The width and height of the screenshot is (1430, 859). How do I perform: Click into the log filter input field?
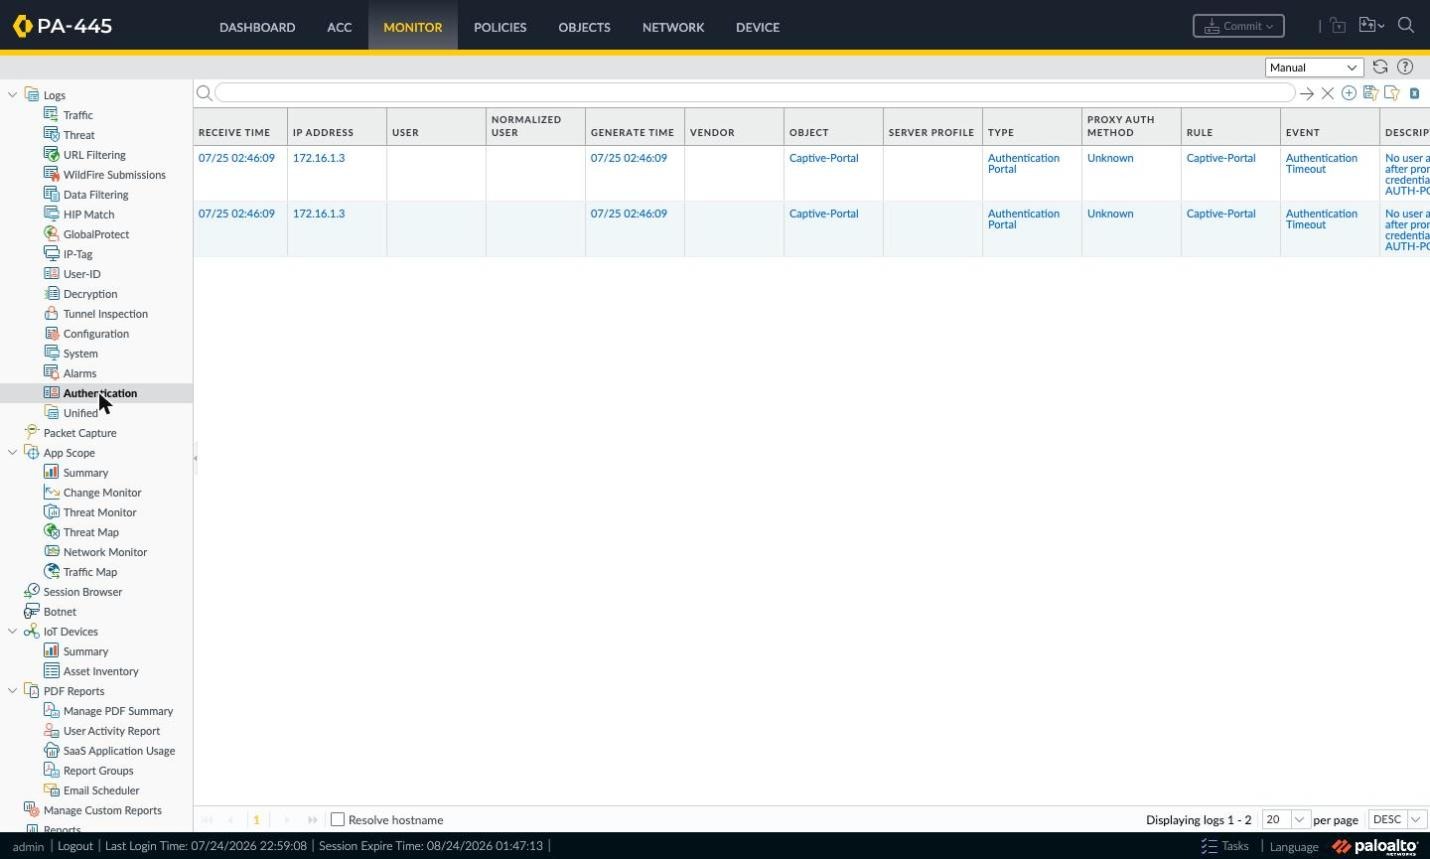(x=755, y=93)
